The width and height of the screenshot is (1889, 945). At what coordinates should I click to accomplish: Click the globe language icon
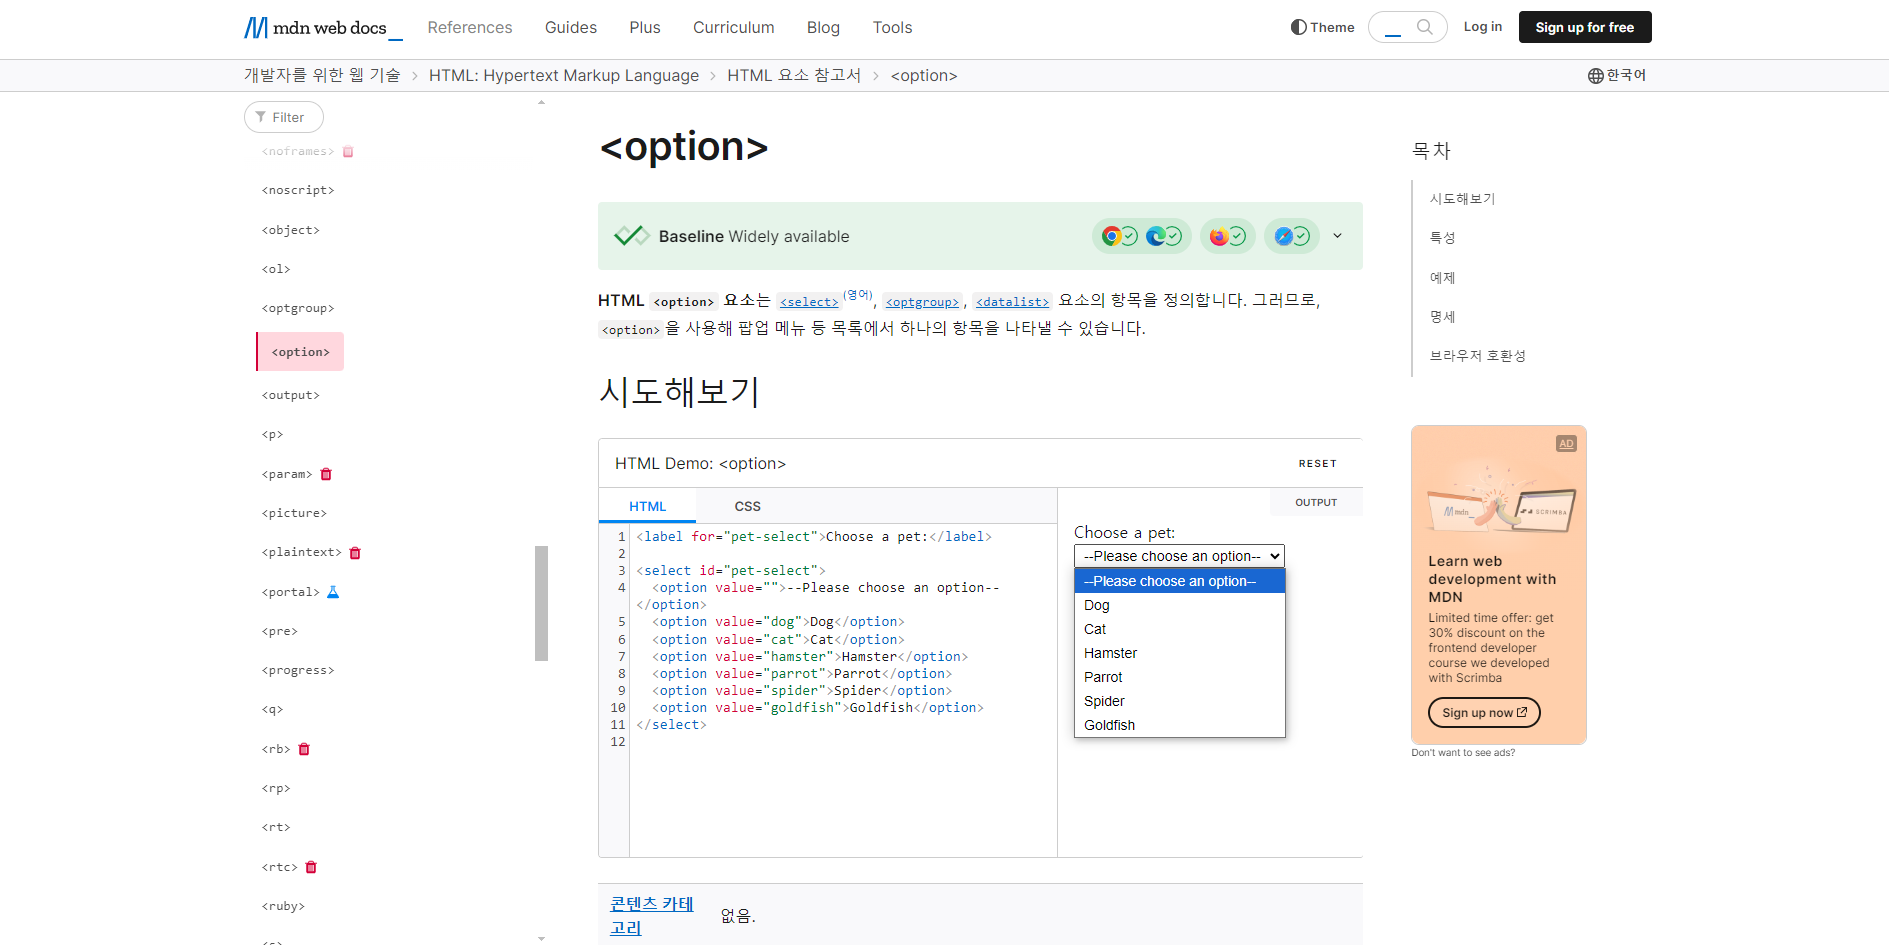tap(1596, 76)
